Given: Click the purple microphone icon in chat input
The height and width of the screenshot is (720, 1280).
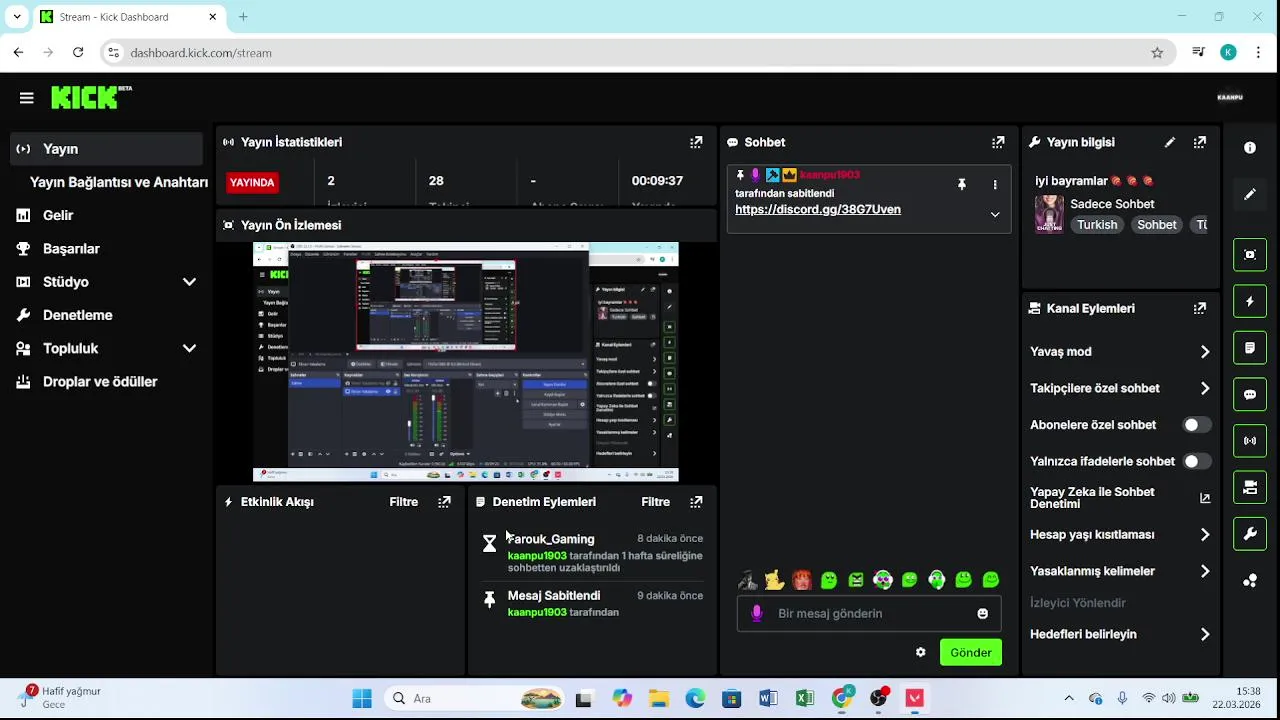Looking at the screenshot, I should [x=757, y=613].
